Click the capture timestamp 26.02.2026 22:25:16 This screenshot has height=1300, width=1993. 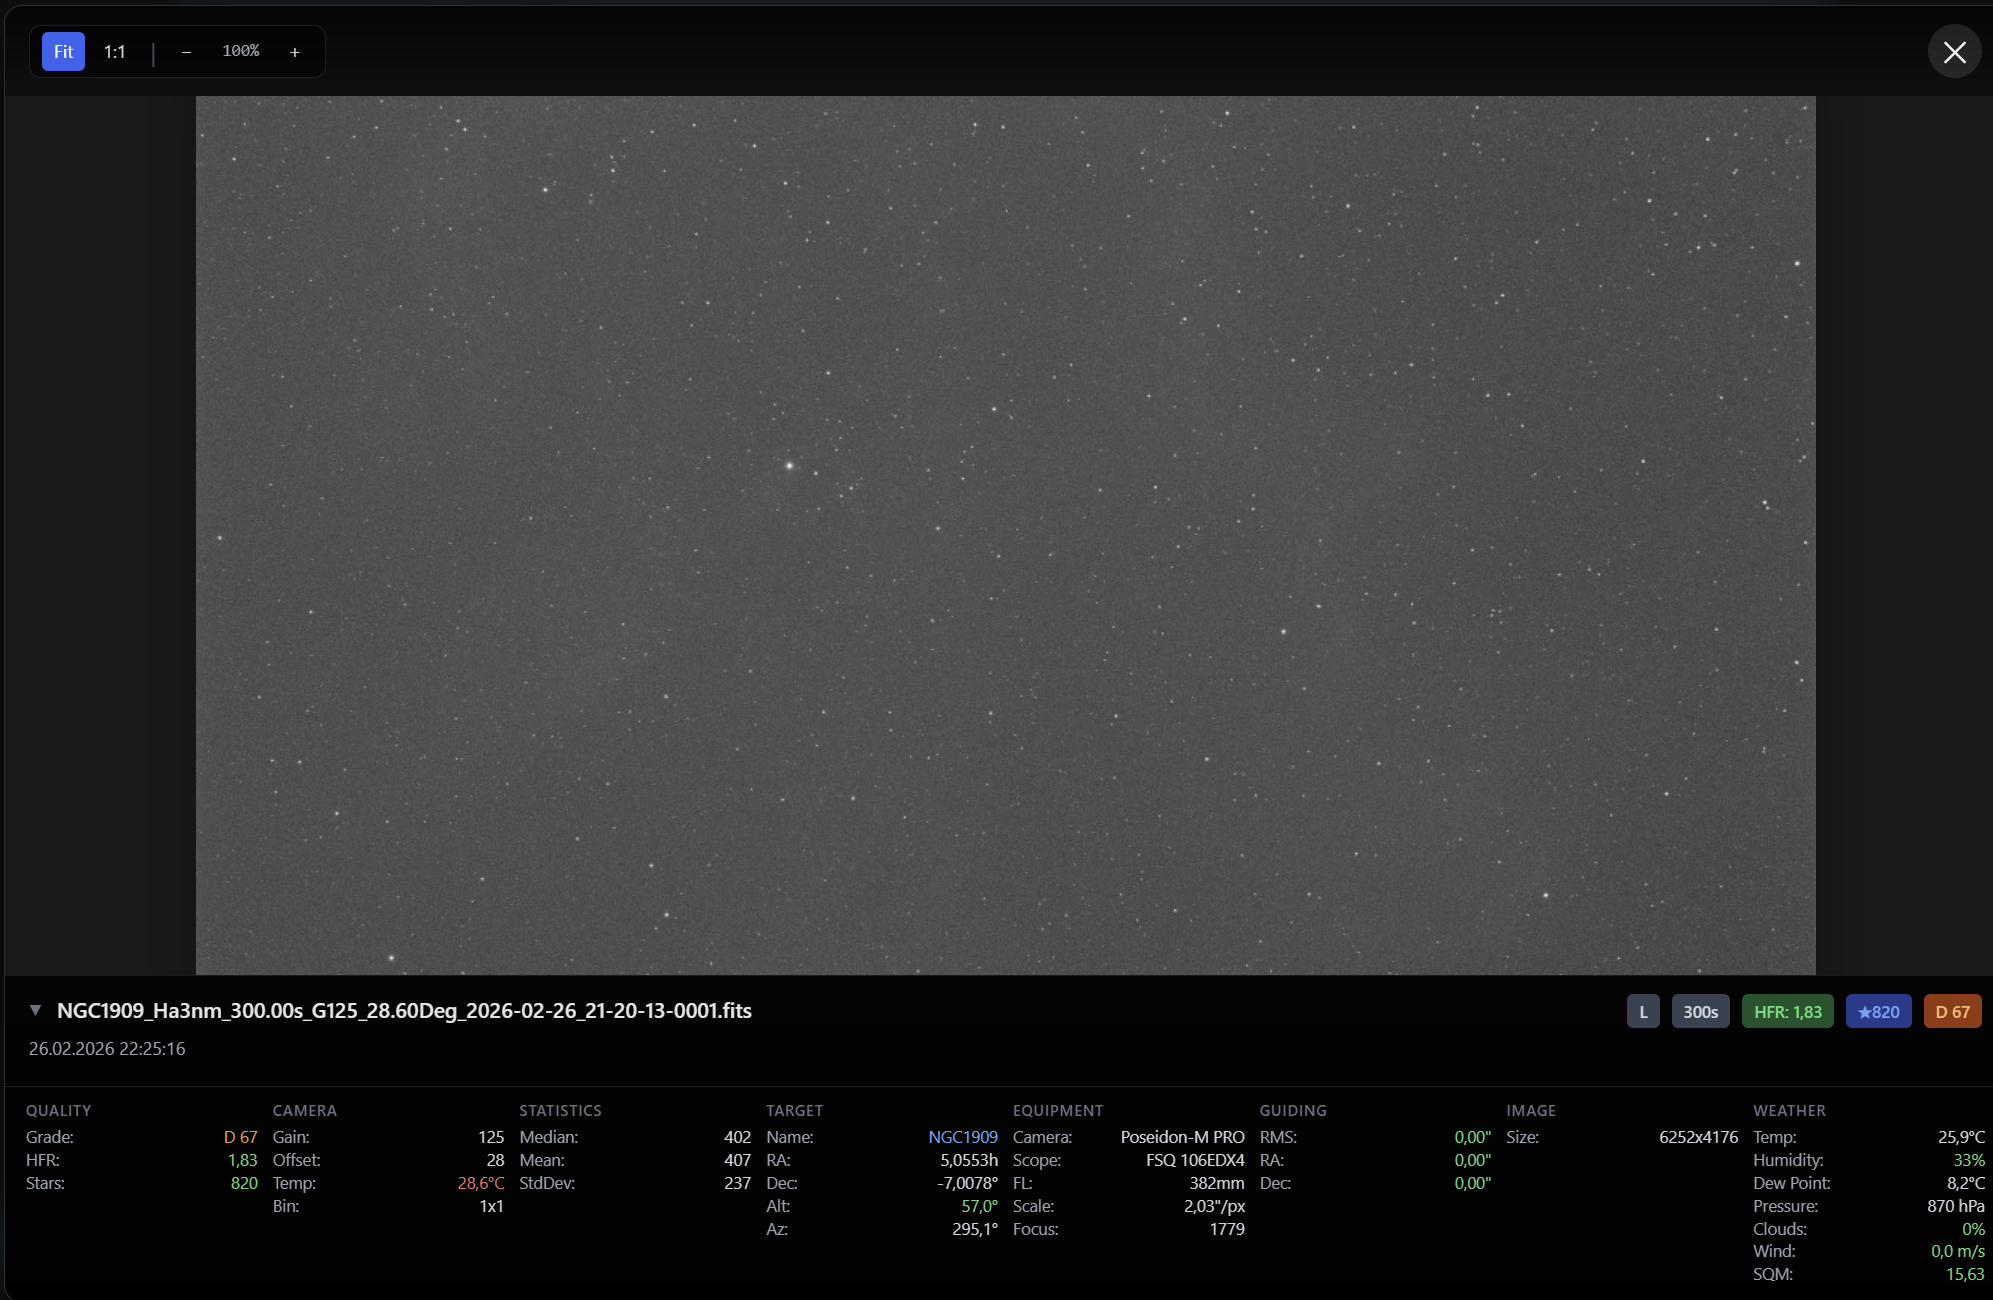click(x=107, y=1049)
